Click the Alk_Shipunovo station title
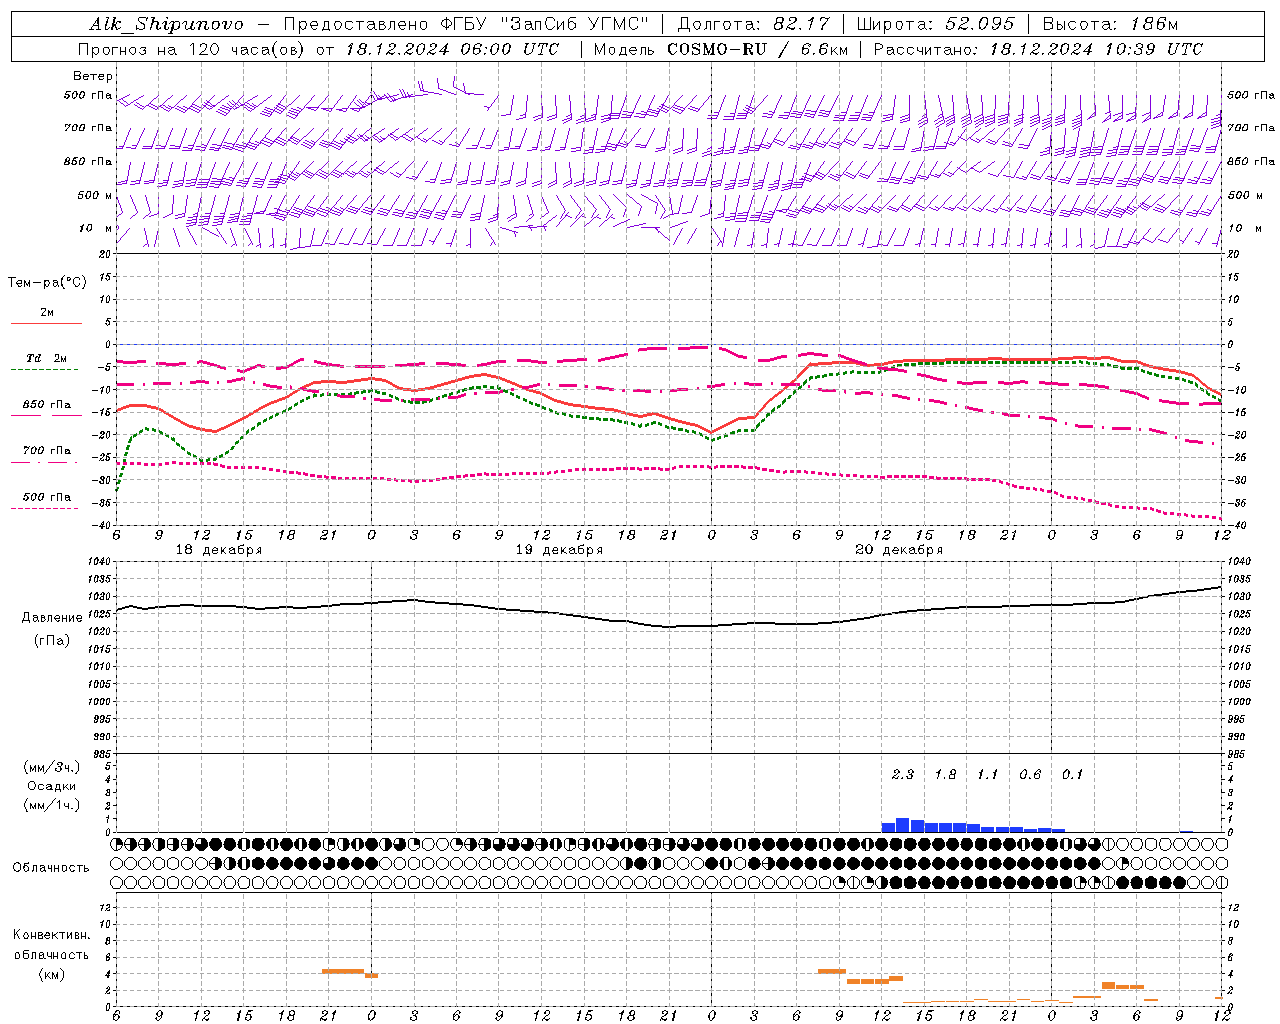Viewport: 1280px width, 1024px height. click(165, 24)
